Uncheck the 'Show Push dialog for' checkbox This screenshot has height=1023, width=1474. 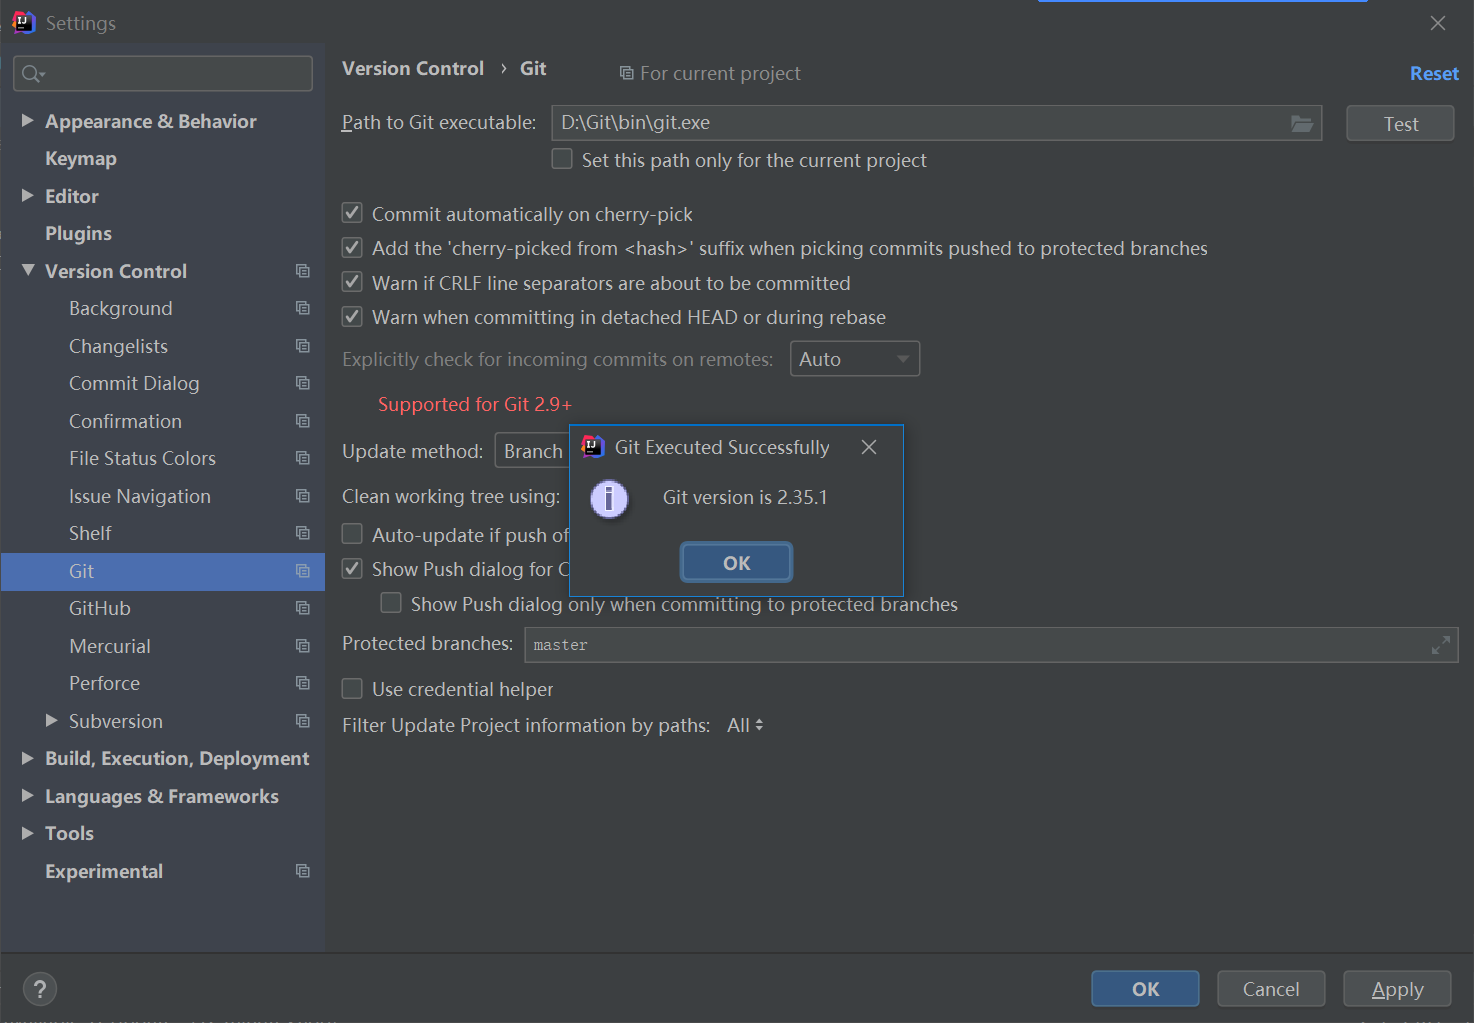coord(352,568)
